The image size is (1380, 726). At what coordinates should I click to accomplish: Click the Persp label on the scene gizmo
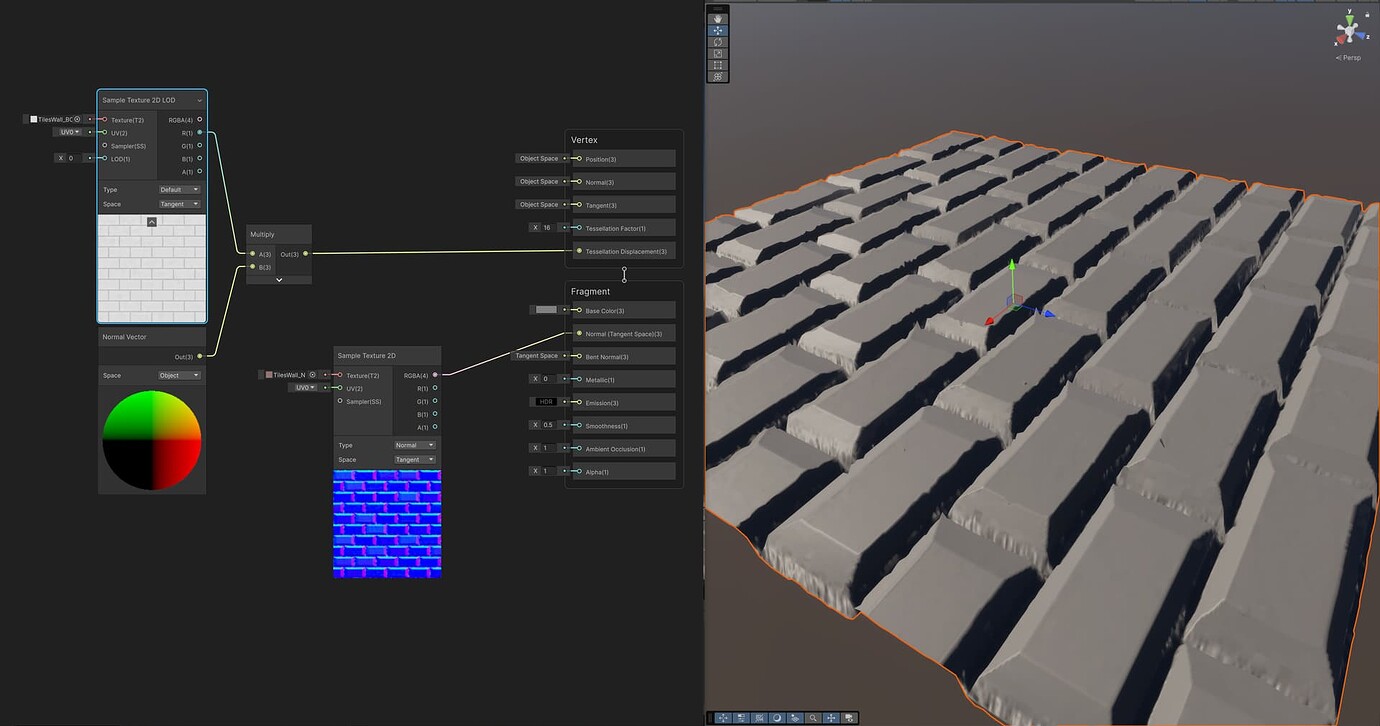tap(1348, 57)
